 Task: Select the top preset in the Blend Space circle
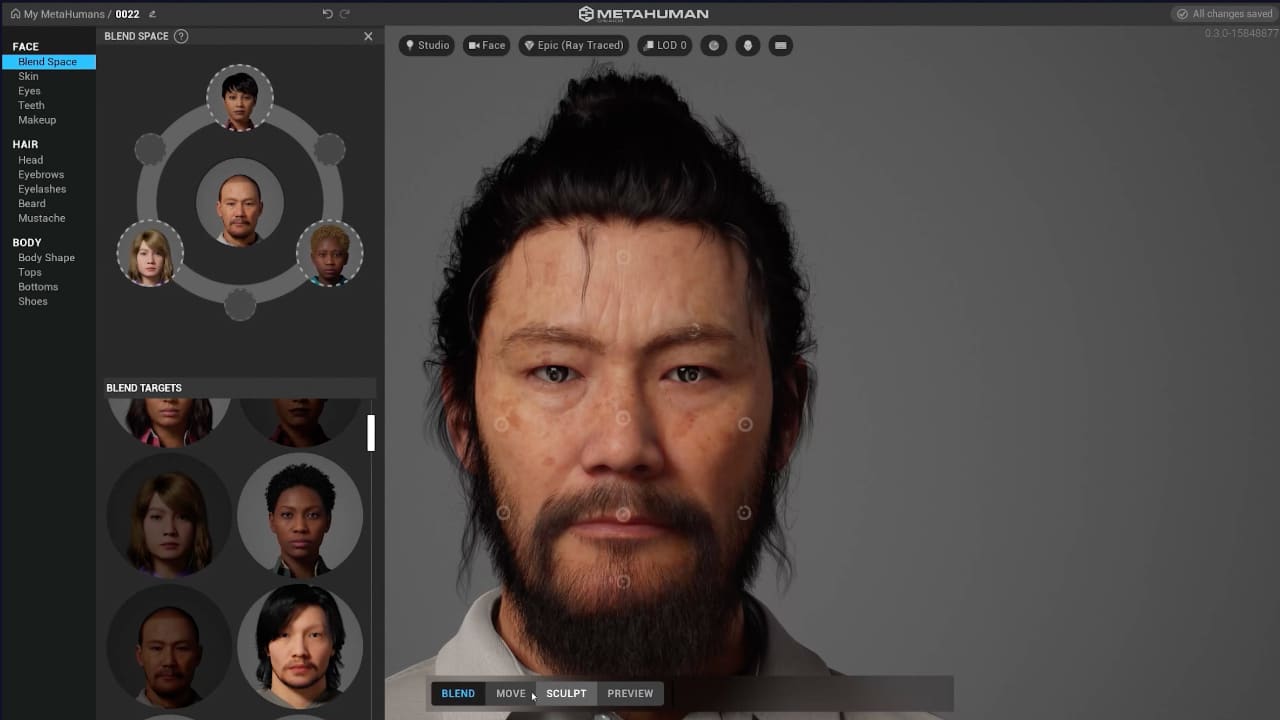[x=239, y=98]
